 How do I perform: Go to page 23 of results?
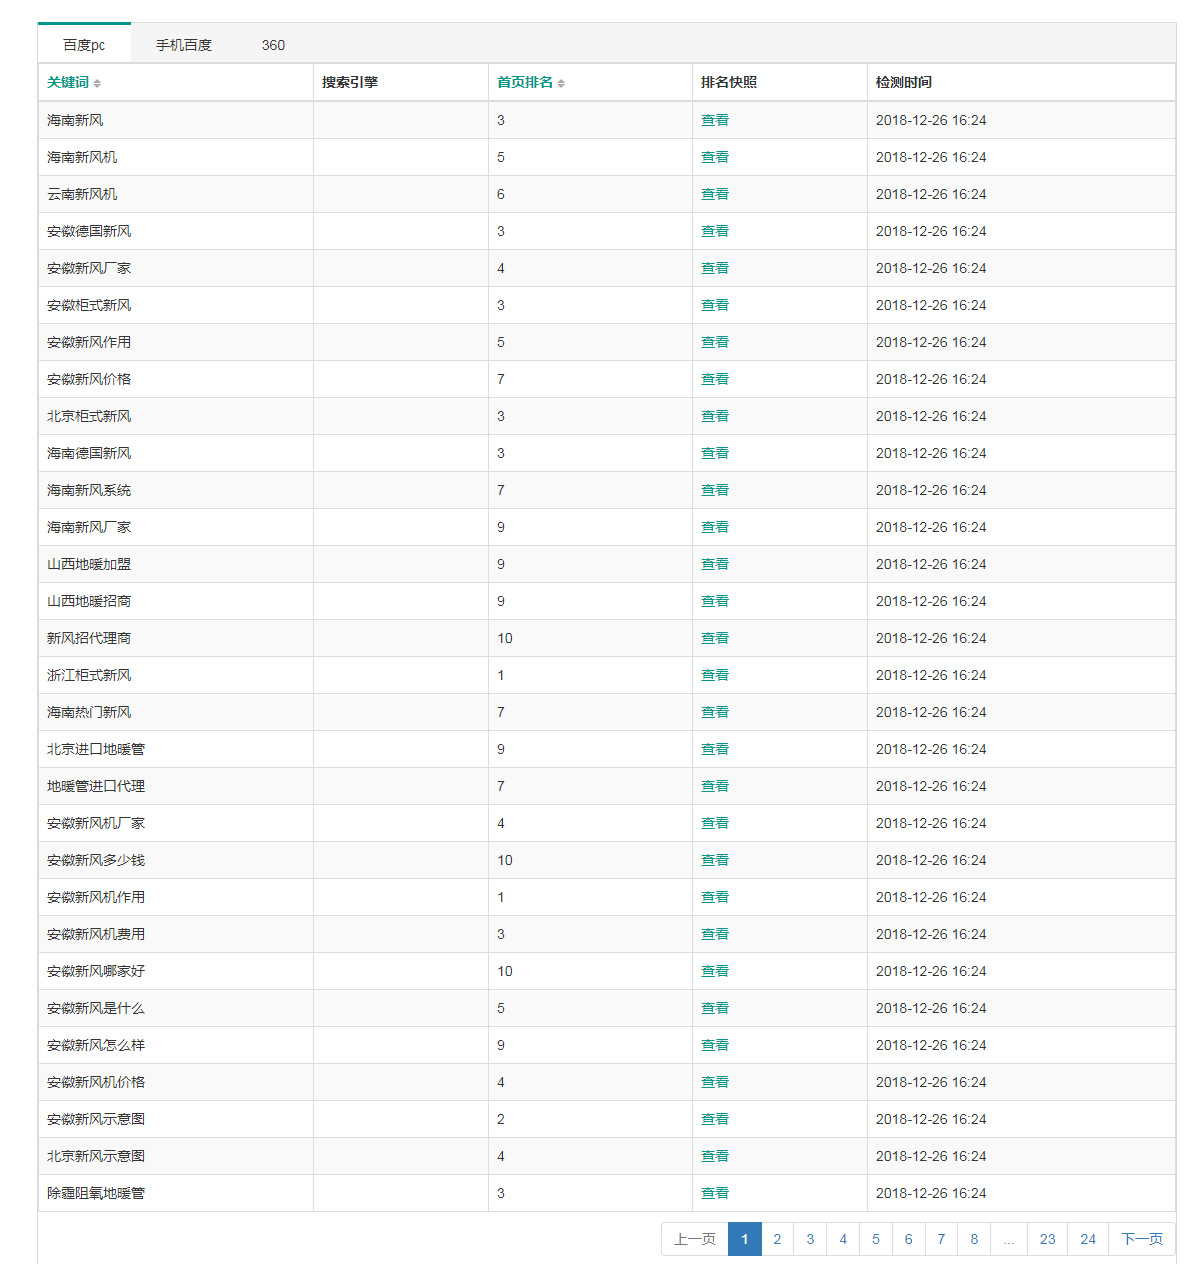tap(1047, 1239)
